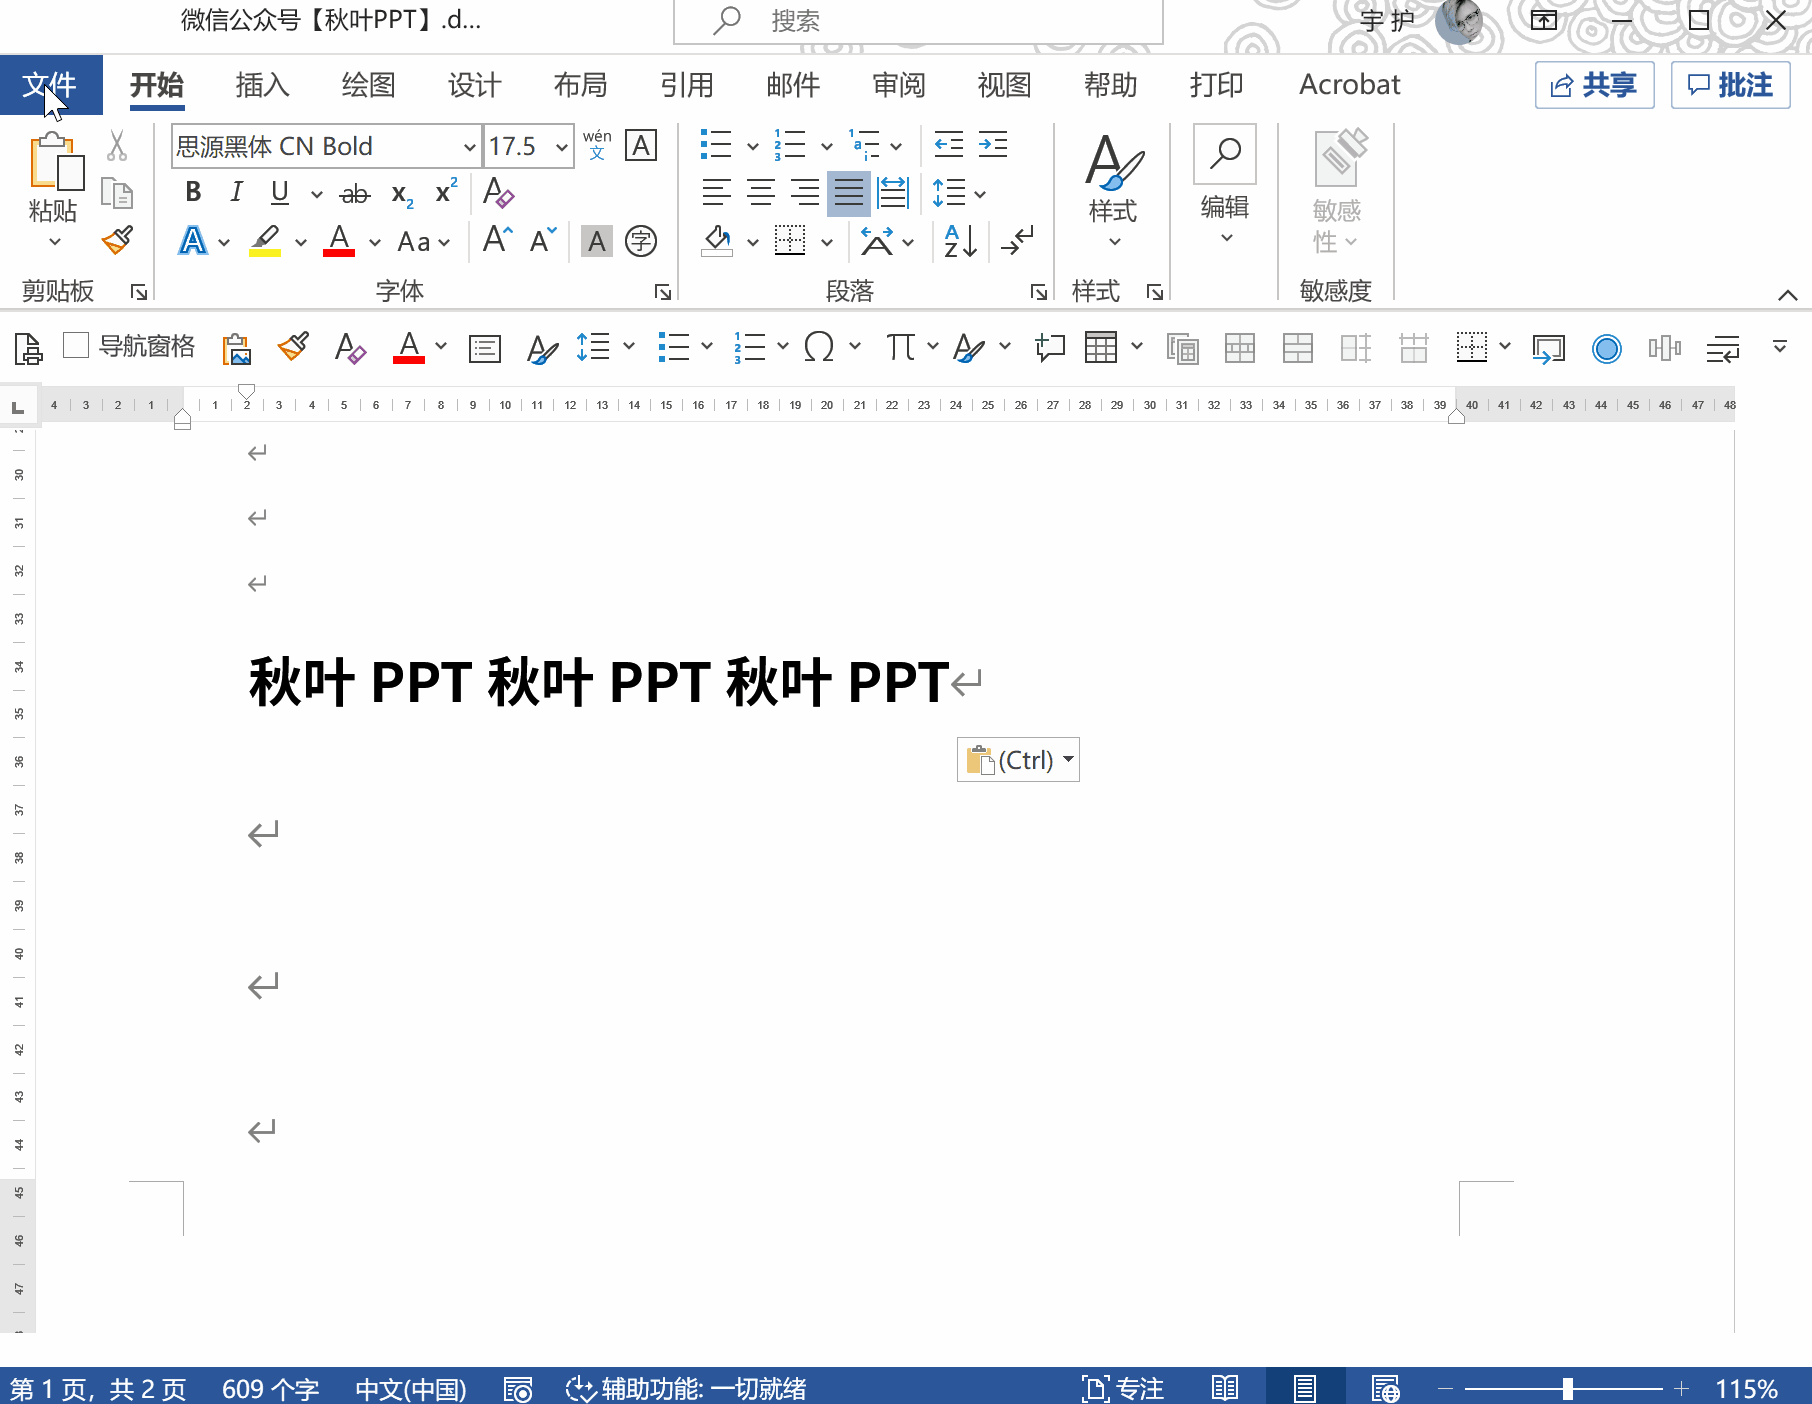Screen dimensions: 1812x1404
Task: Toggle superscript formatting
Action: point(446,192)
